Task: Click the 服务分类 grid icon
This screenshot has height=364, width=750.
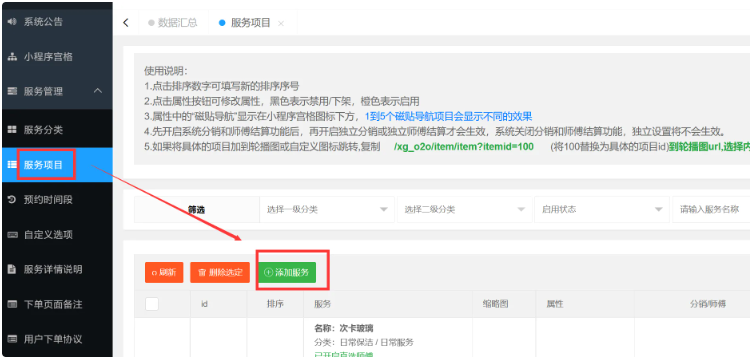Action: tap(12, 130)
